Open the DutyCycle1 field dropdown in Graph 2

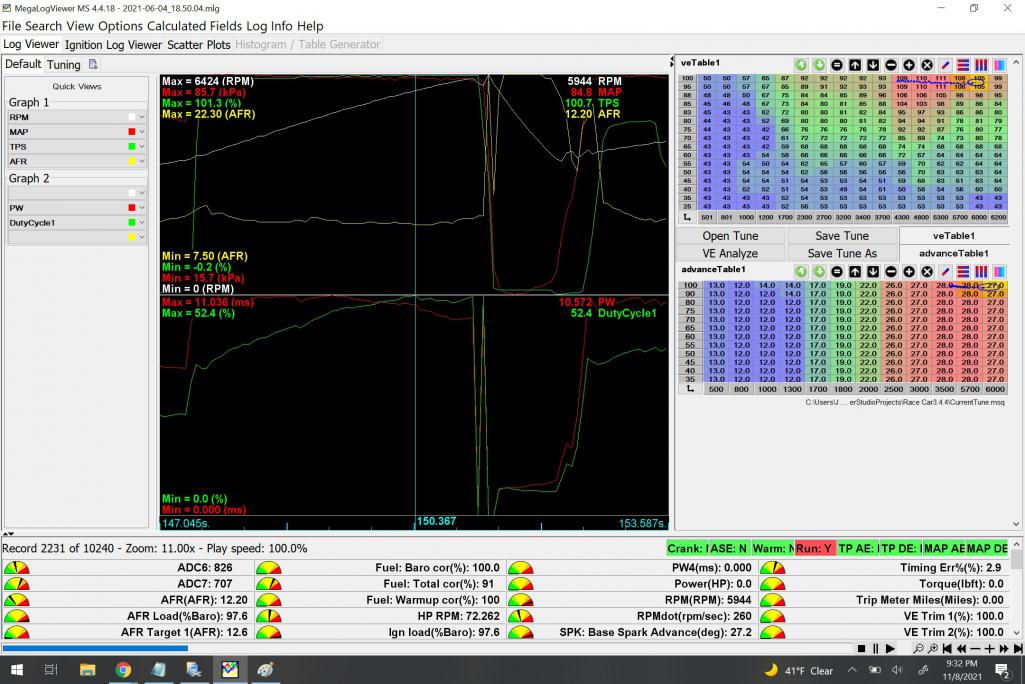coord(142,223)
